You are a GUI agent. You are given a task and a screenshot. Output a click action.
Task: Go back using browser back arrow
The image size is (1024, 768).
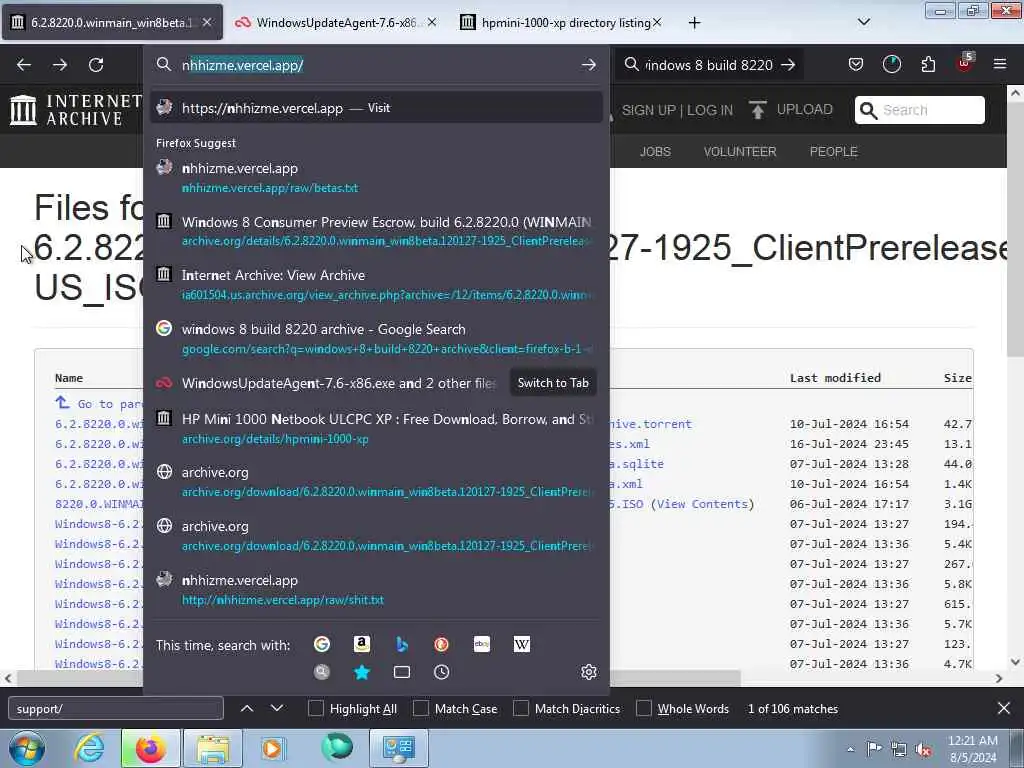click(x=24, y=65)
